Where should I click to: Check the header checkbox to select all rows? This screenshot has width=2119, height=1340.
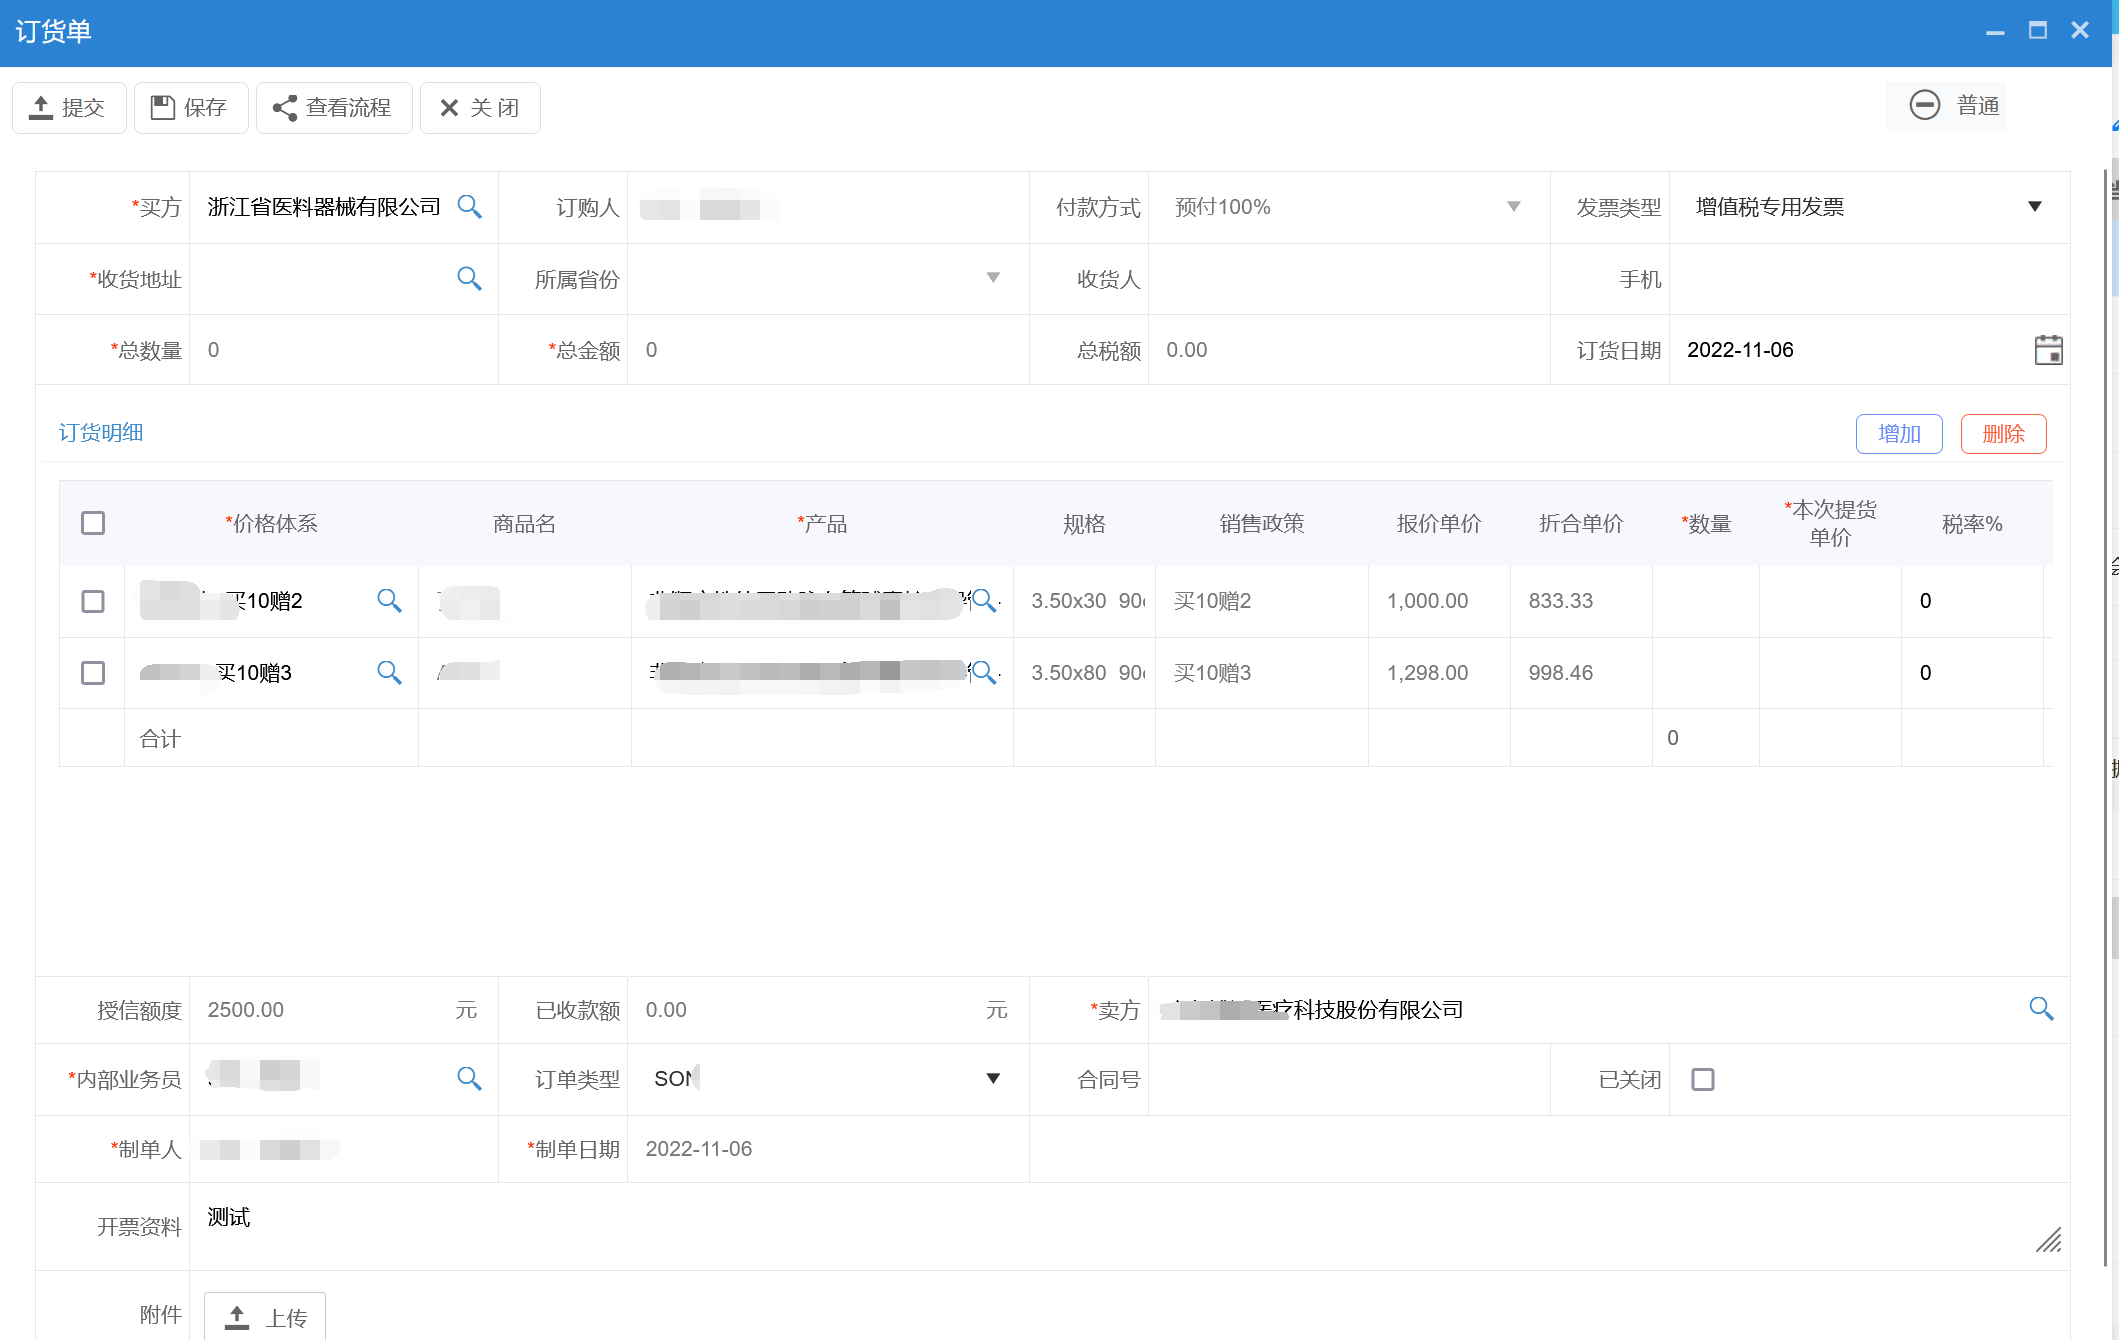coord(93,522)
